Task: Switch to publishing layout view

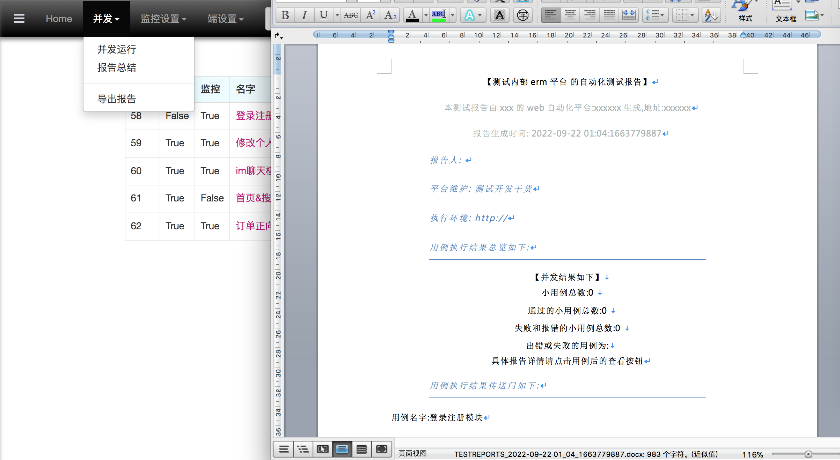Action: coord(322,449)
